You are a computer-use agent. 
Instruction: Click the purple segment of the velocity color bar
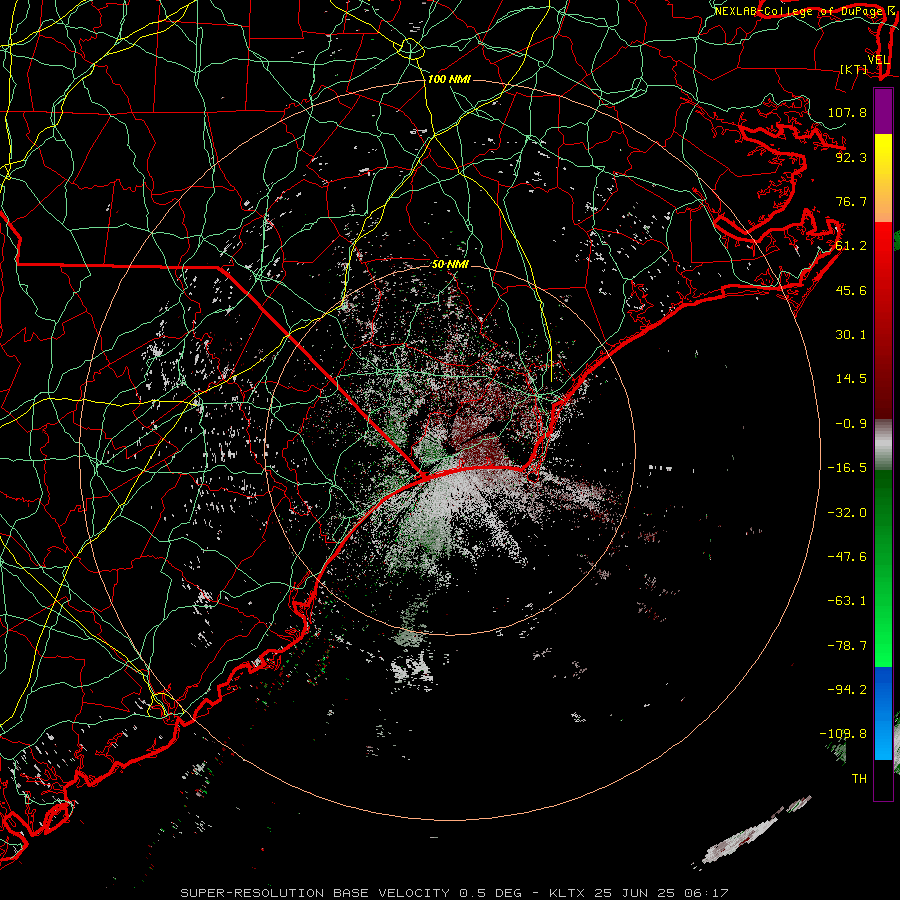click(883, 111)
